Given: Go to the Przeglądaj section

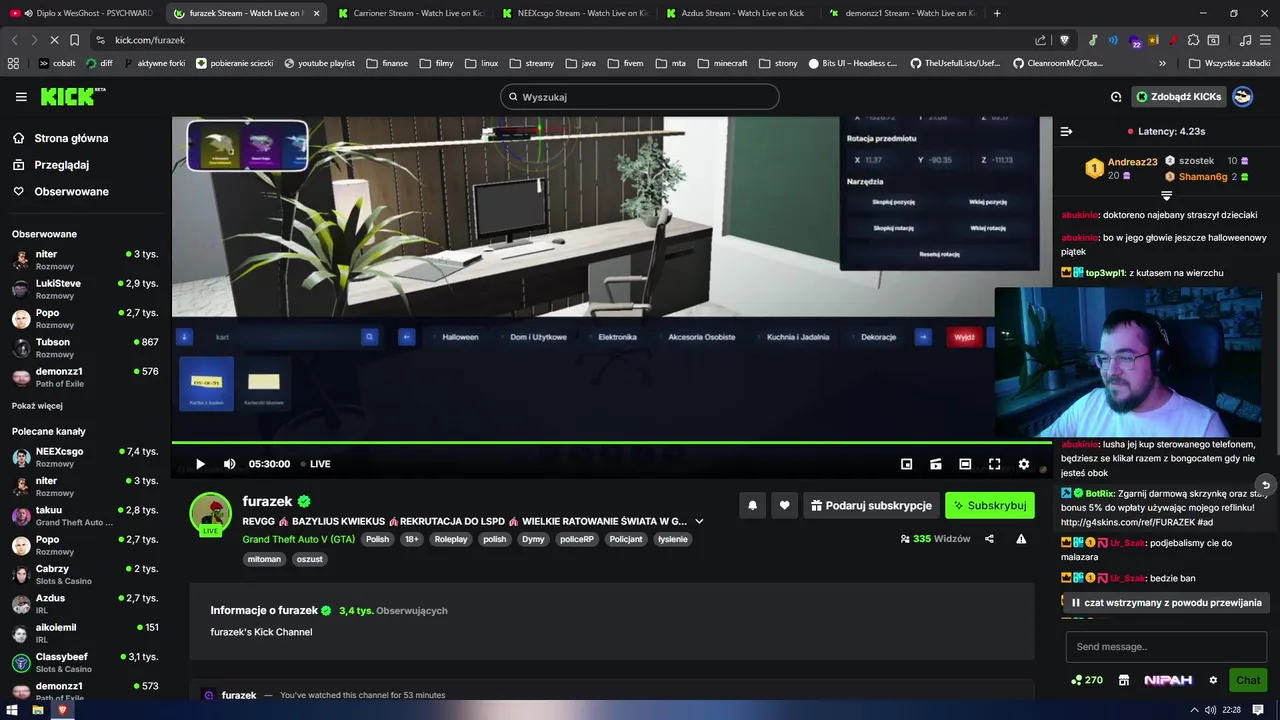Looking at the screenshot, I should (x=61, y=165).
